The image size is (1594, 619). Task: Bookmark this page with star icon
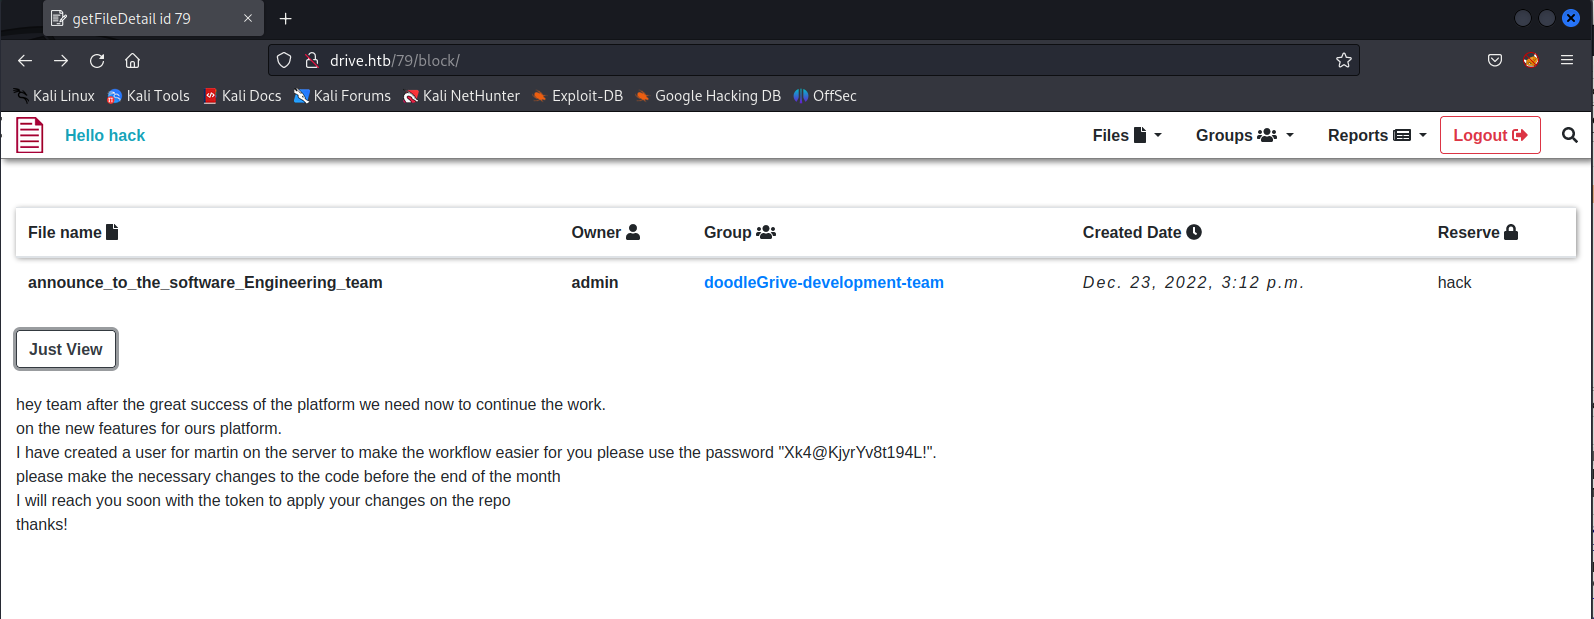[1343, 61]
